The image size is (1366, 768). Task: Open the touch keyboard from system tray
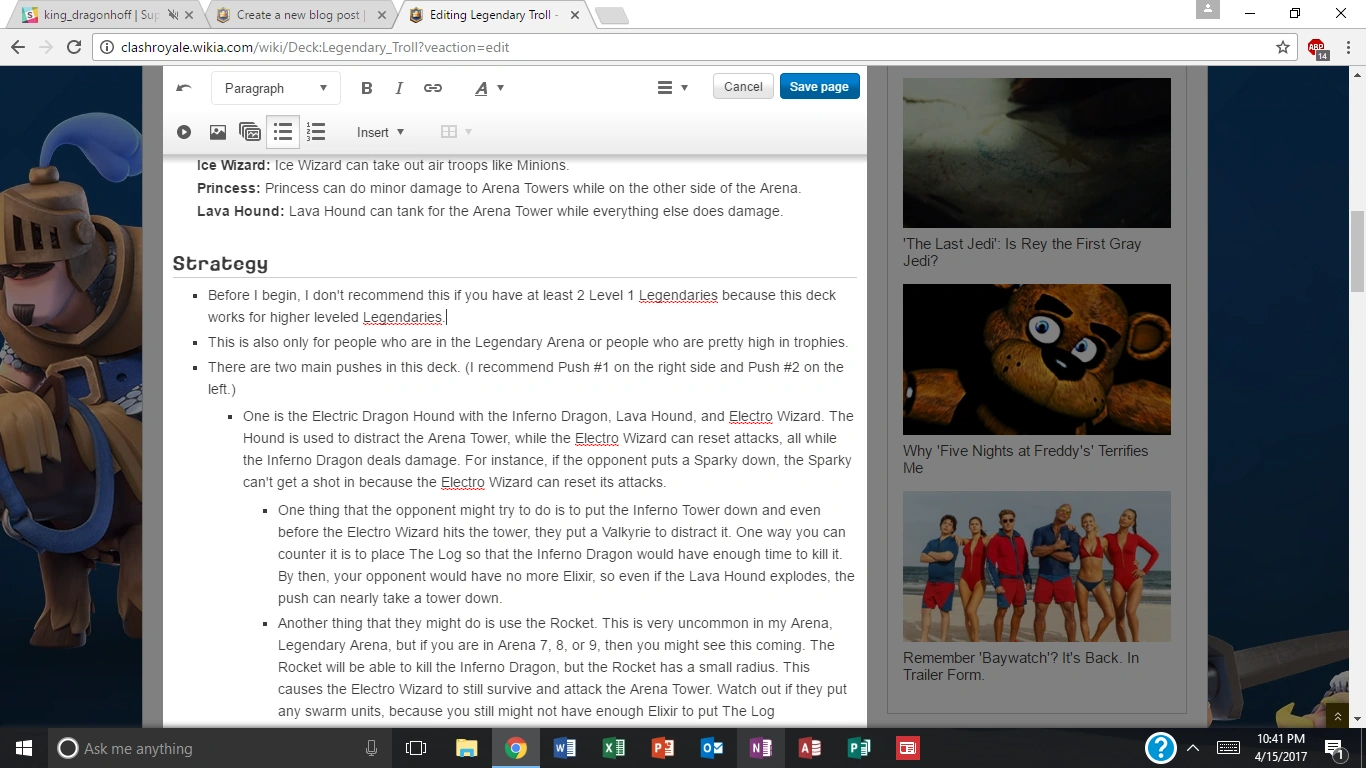[1229, 748]
